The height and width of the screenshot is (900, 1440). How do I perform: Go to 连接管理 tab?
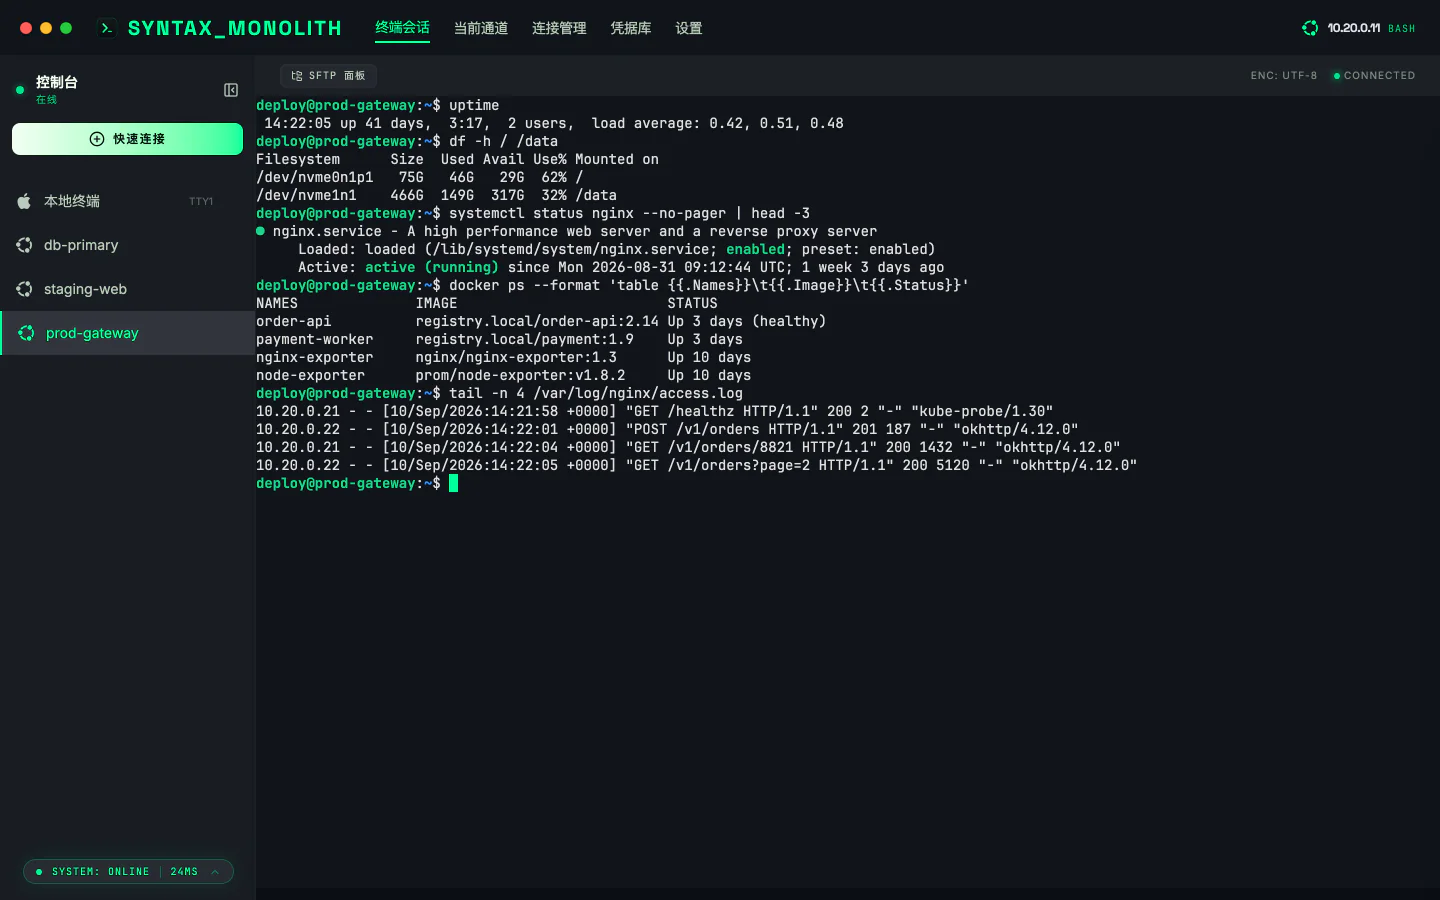(559, 28)
